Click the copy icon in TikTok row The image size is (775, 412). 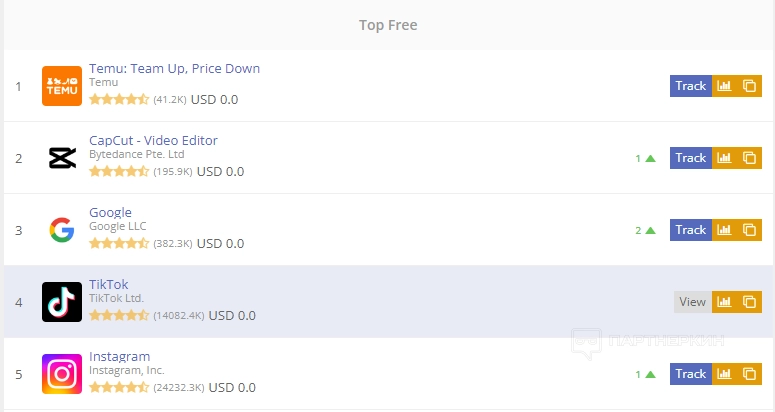[x=750, y=302]
